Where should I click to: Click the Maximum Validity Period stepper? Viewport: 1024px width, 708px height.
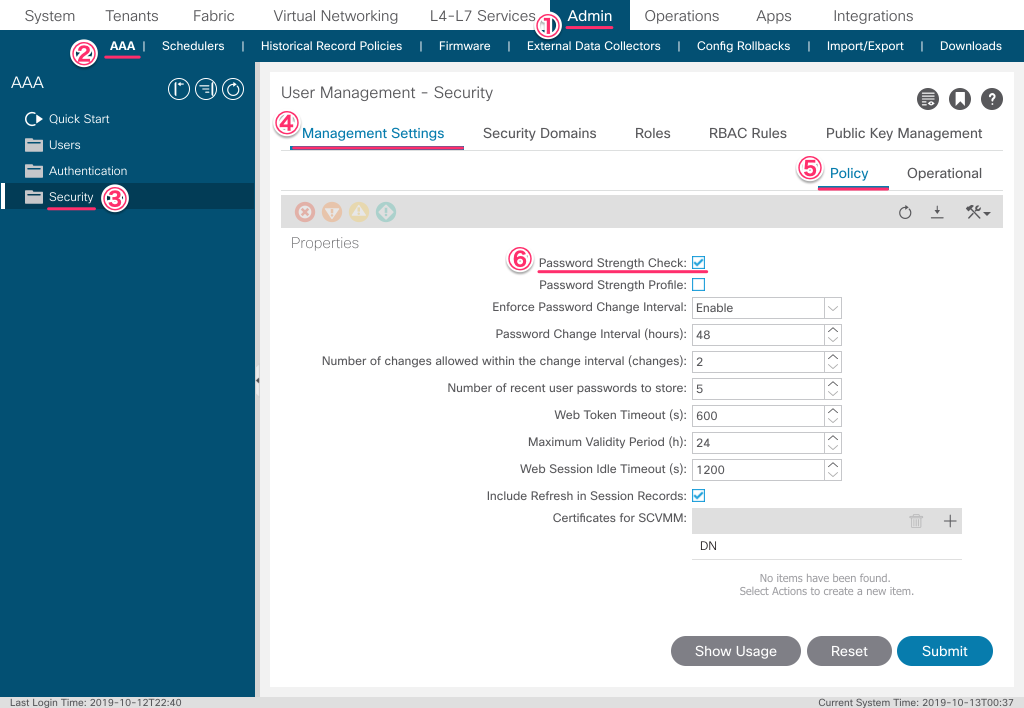pos(833,443)
